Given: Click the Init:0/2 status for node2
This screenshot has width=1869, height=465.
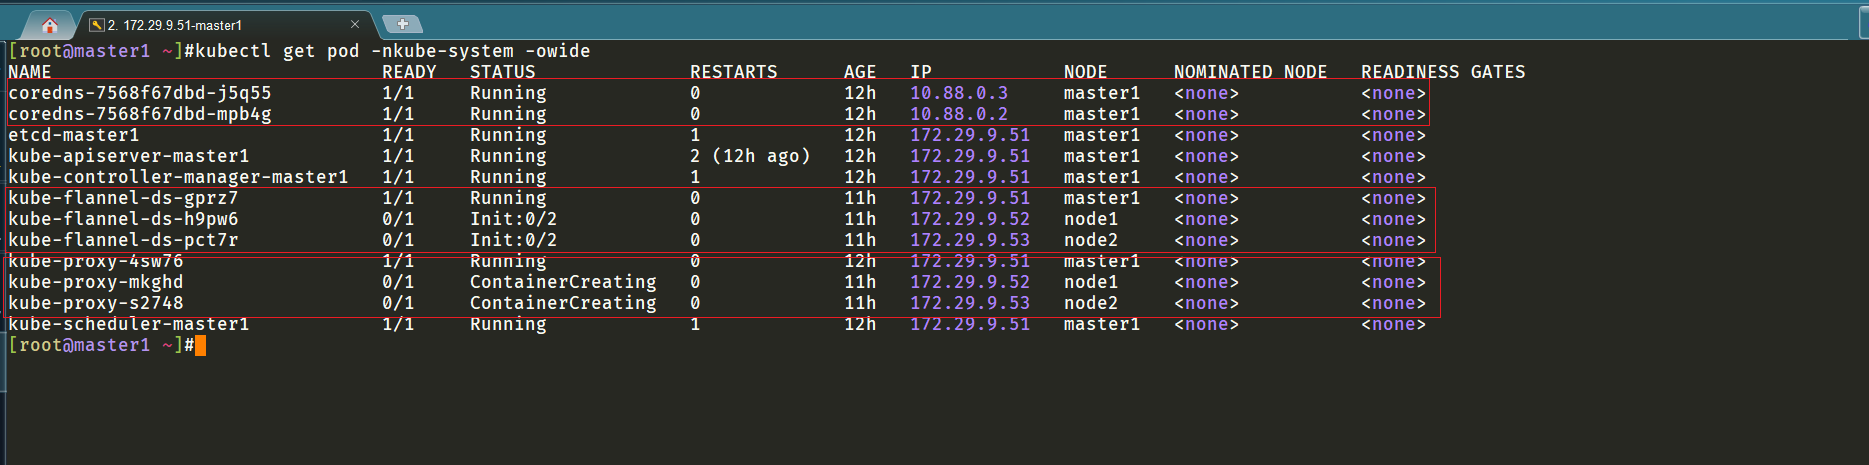Looking at the screenshot, I should (513, 240).
